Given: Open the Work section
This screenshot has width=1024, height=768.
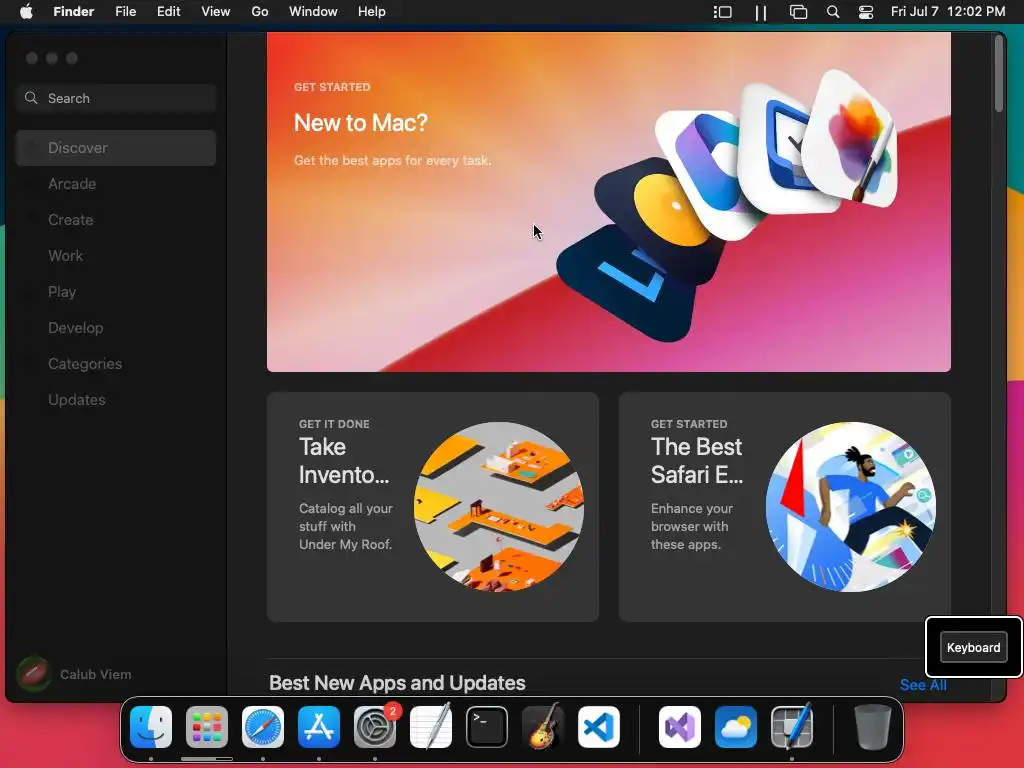Looking at the screenshot, I should [116, 255].
